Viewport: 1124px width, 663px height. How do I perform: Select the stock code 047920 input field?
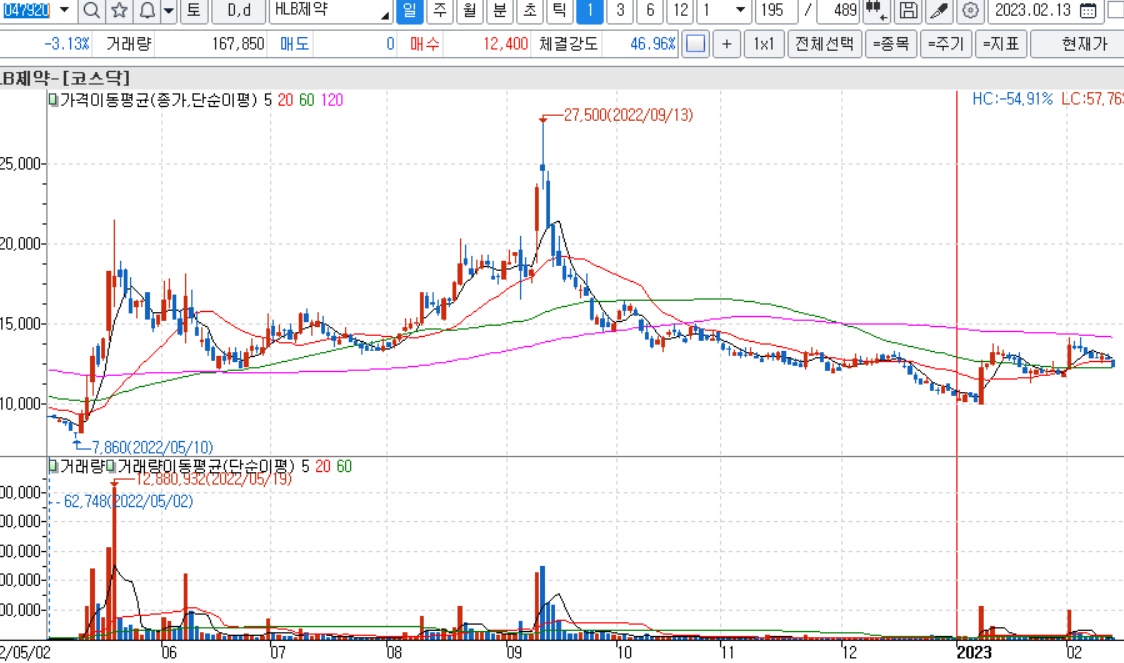pyautogui.click(x=27, y=11)
